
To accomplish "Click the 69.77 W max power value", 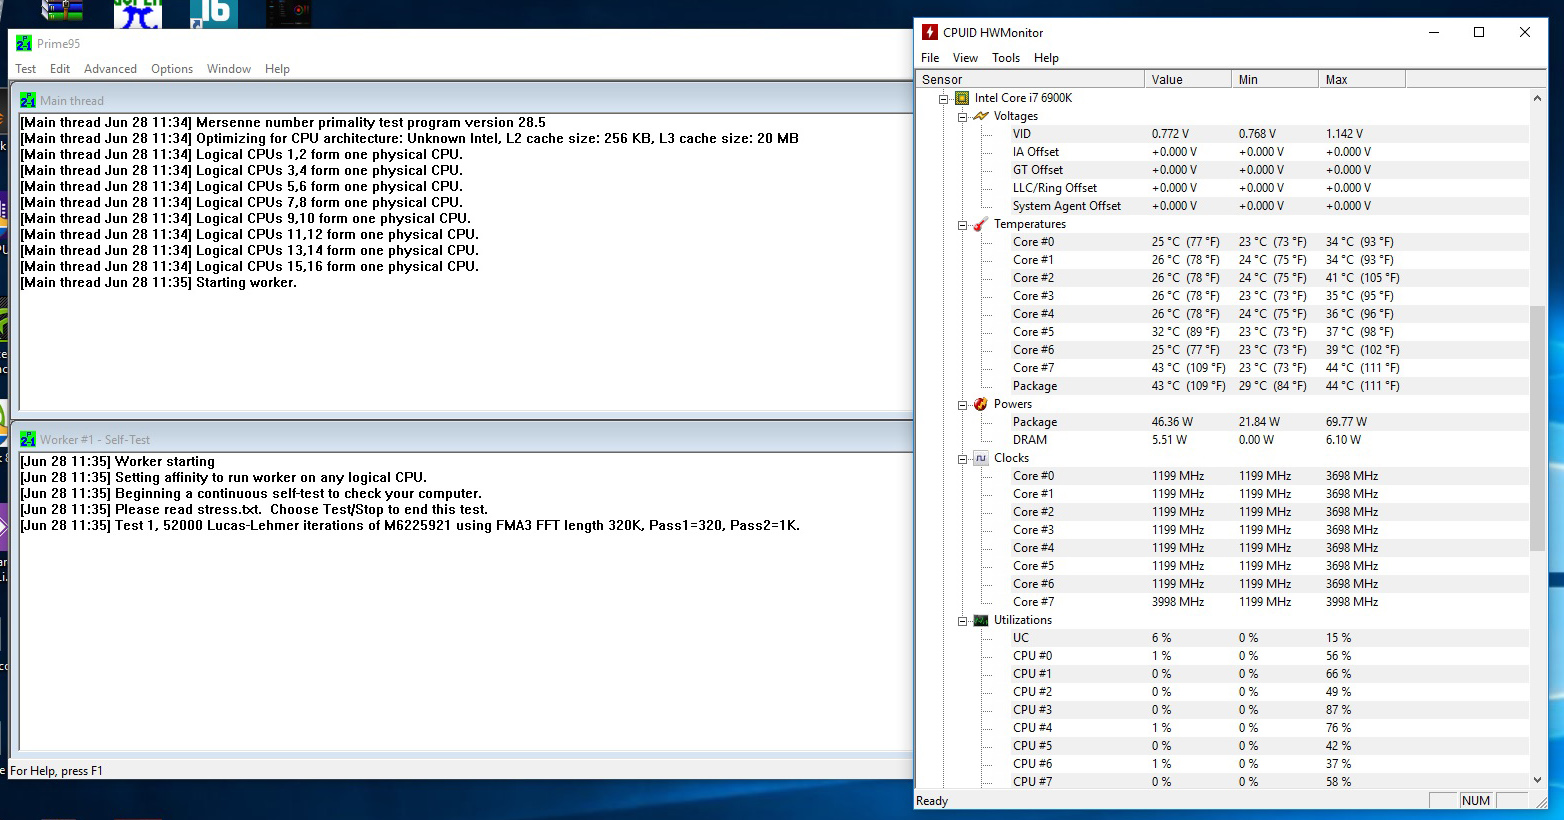I will point(1346,422).
